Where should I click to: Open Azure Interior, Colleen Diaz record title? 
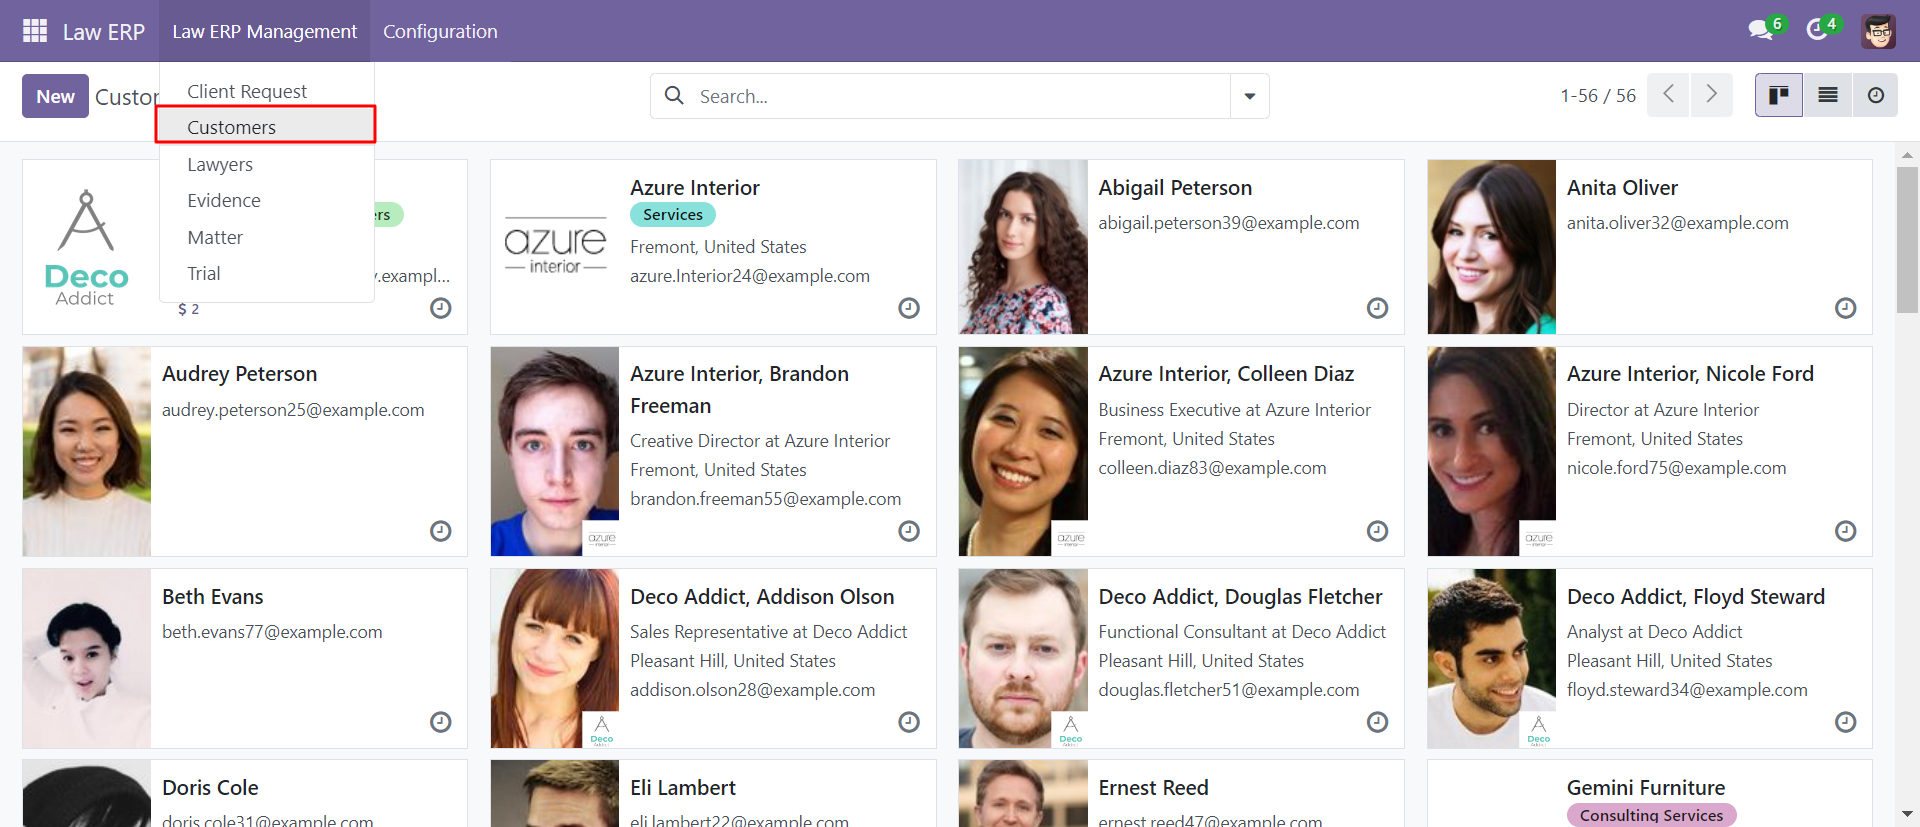click(1226, 374)
